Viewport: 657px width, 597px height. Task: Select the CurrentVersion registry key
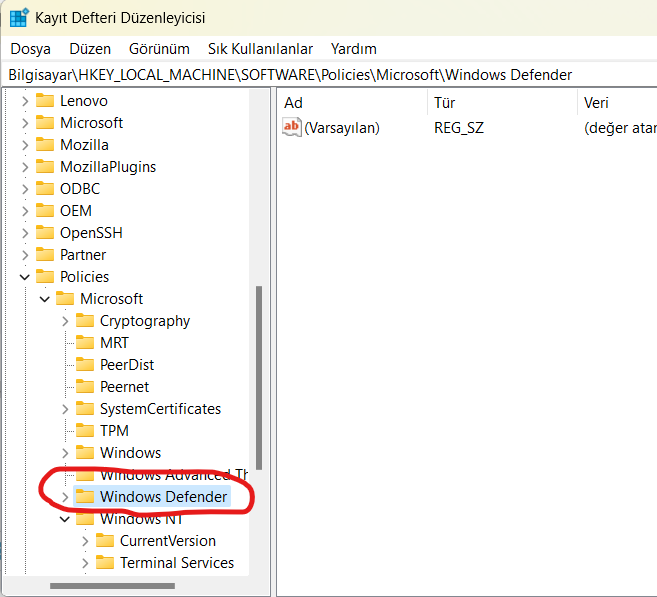167,540
